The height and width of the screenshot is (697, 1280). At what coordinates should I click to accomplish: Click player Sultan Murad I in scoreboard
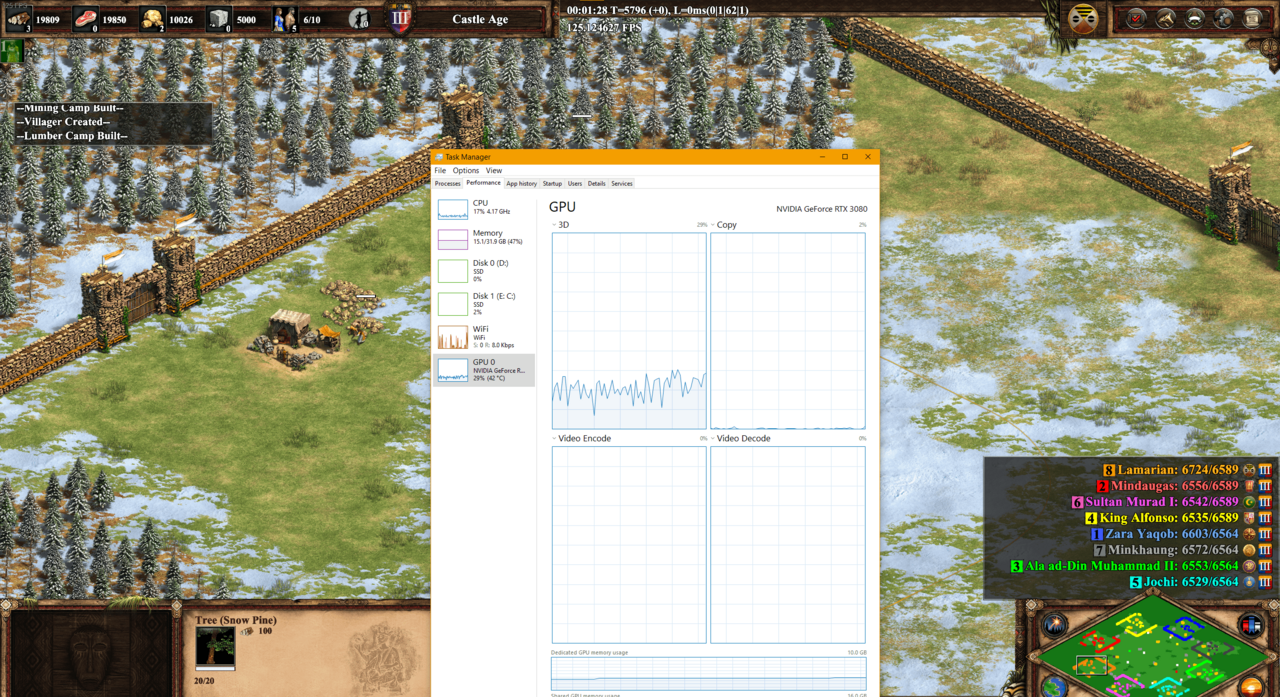(1155, 502)
